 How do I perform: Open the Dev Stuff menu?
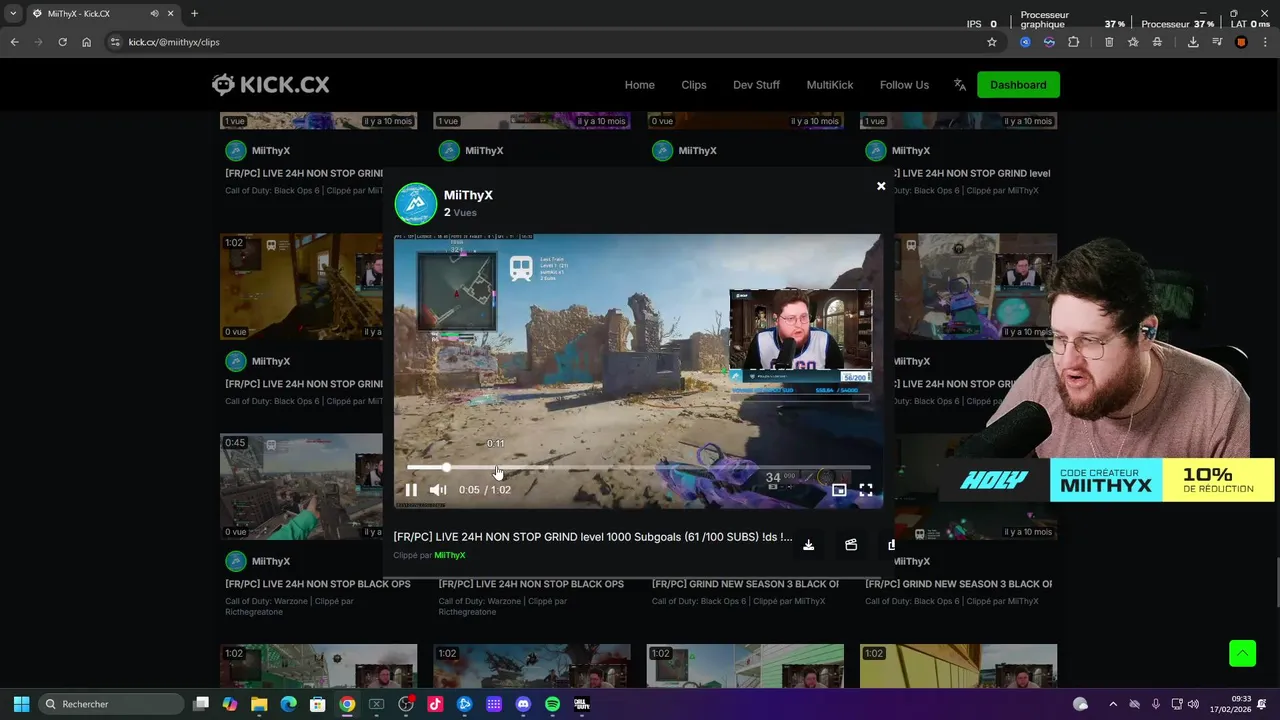click(756, 85)
